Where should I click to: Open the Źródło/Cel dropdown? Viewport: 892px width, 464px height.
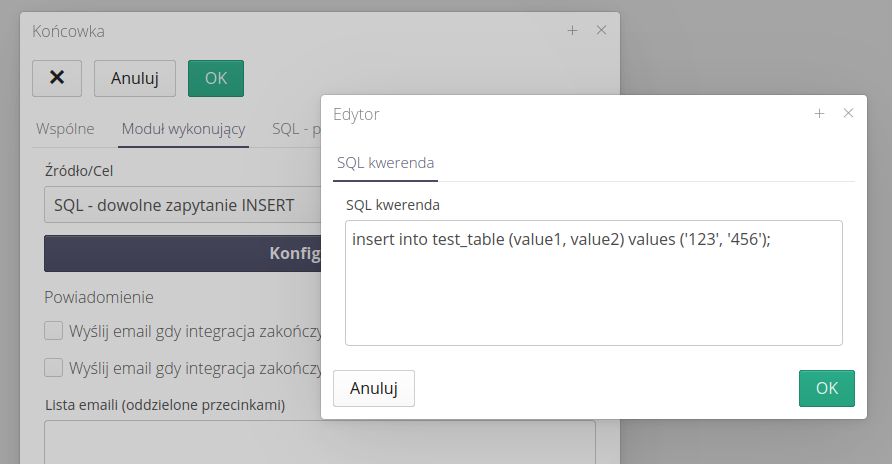coord(182,206)
